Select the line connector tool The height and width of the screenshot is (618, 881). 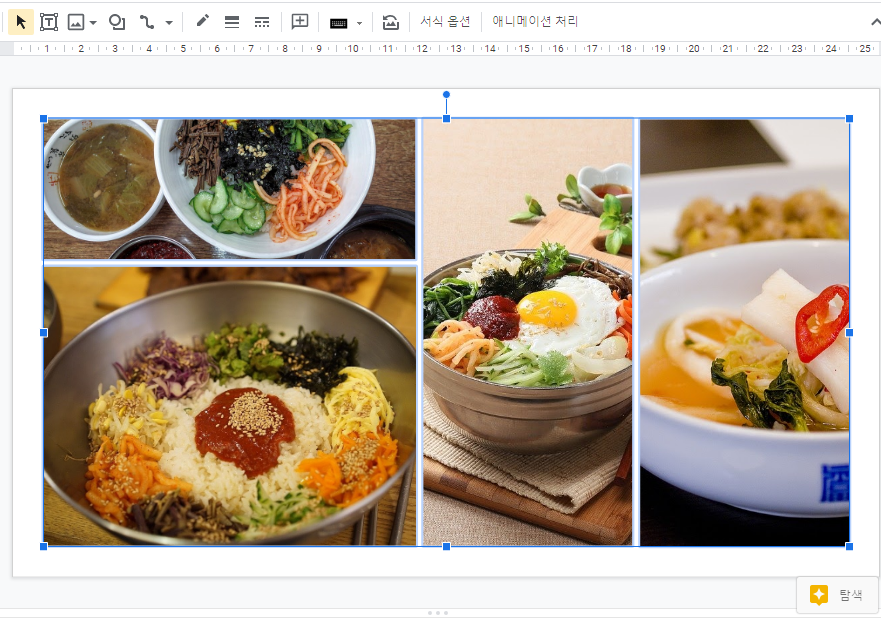[147, 22]
